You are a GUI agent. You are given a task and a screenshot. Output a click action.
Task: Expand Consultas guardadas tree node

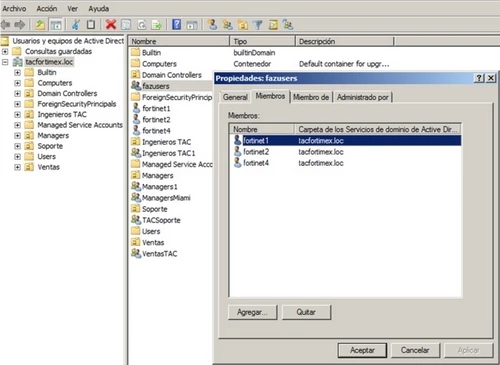pos(5,51)
